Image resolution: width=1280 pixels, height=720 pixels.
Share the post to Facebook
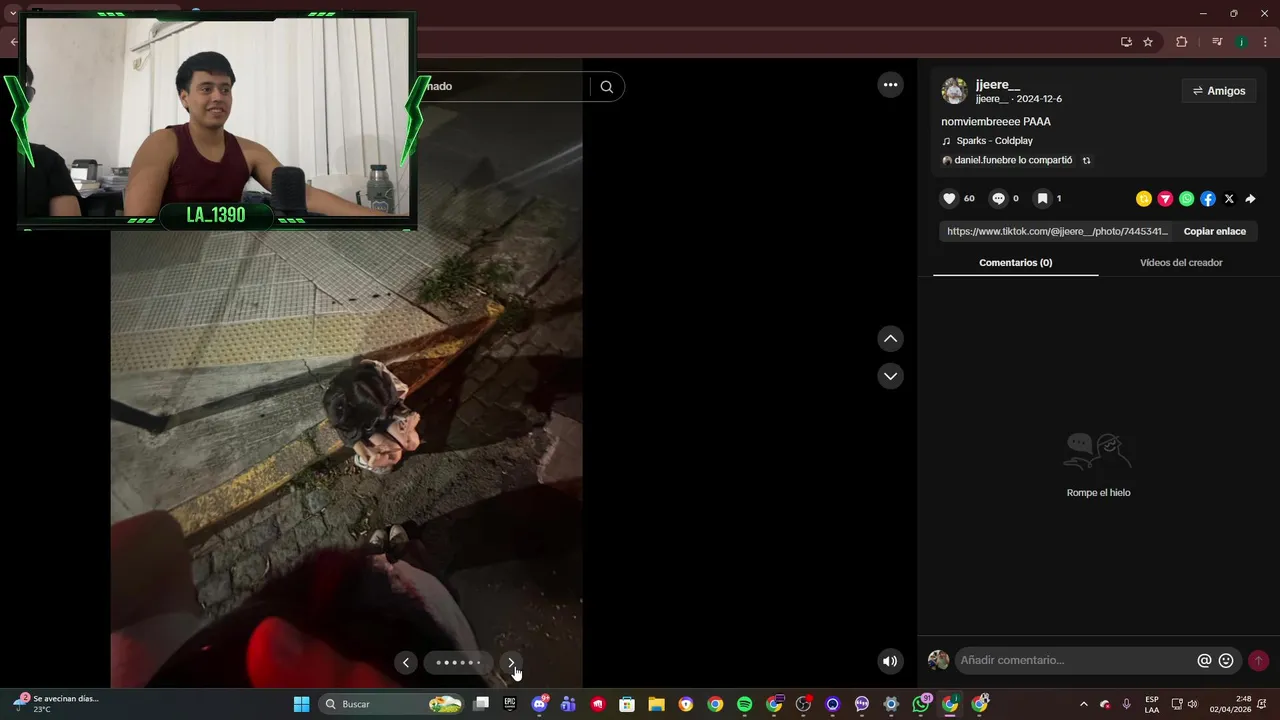pyautogui.click(x=1208, y=199)
